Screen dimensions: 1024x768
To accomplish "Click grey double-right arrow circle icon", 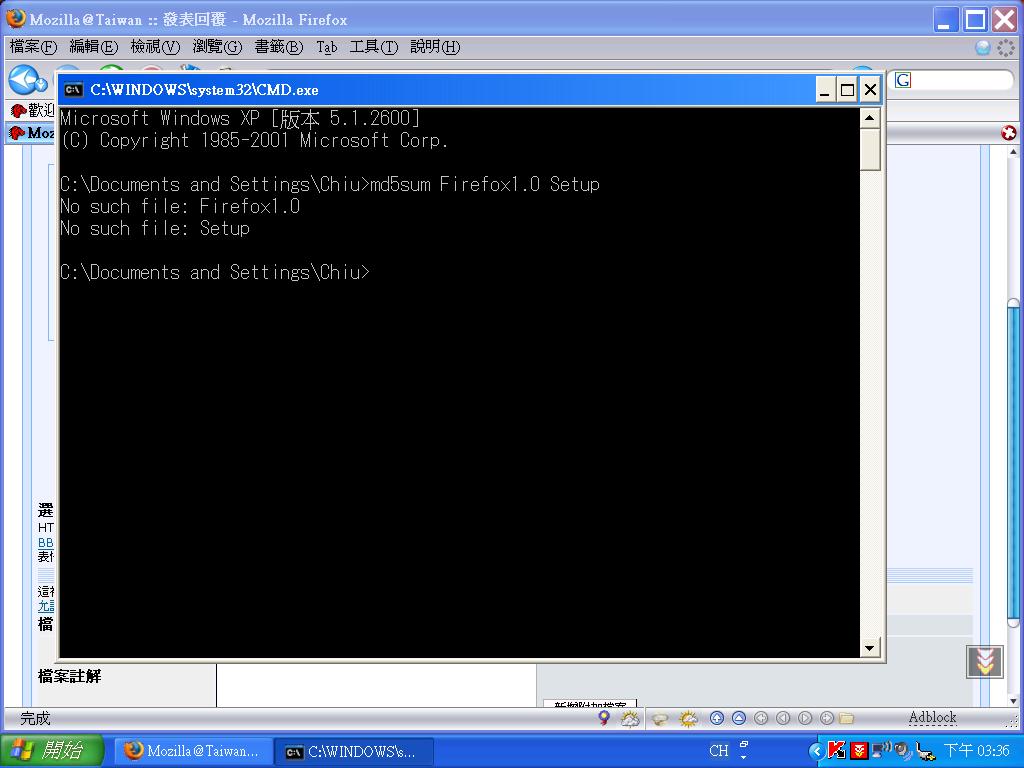I will 827,718.
